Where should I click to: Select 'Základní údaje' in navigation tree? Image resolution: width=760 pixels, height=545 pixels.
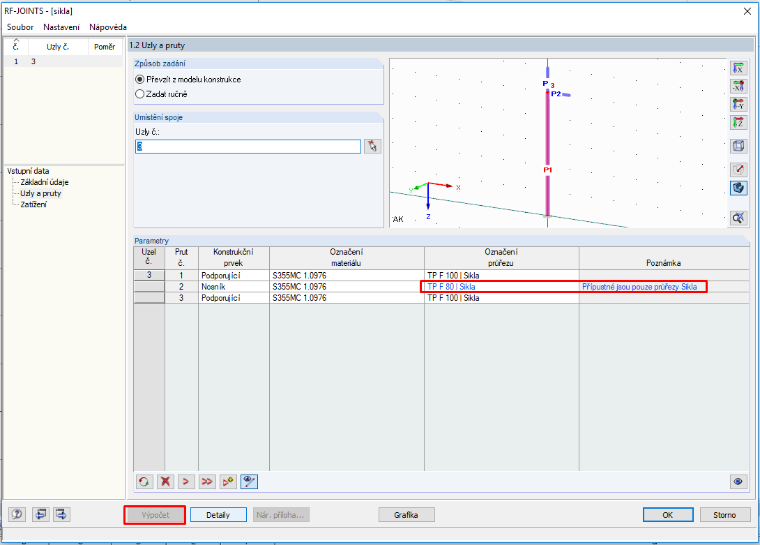tap(44, 182)
